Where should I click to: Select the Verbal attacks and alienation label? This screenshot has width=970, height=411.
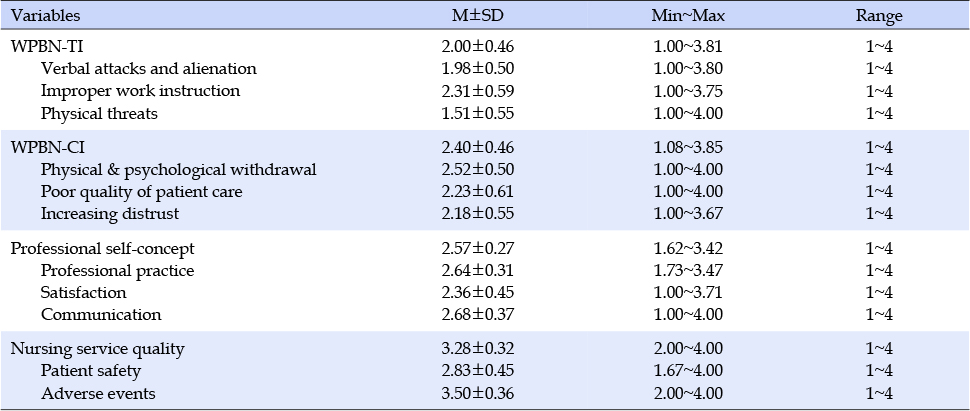(148, 68)
